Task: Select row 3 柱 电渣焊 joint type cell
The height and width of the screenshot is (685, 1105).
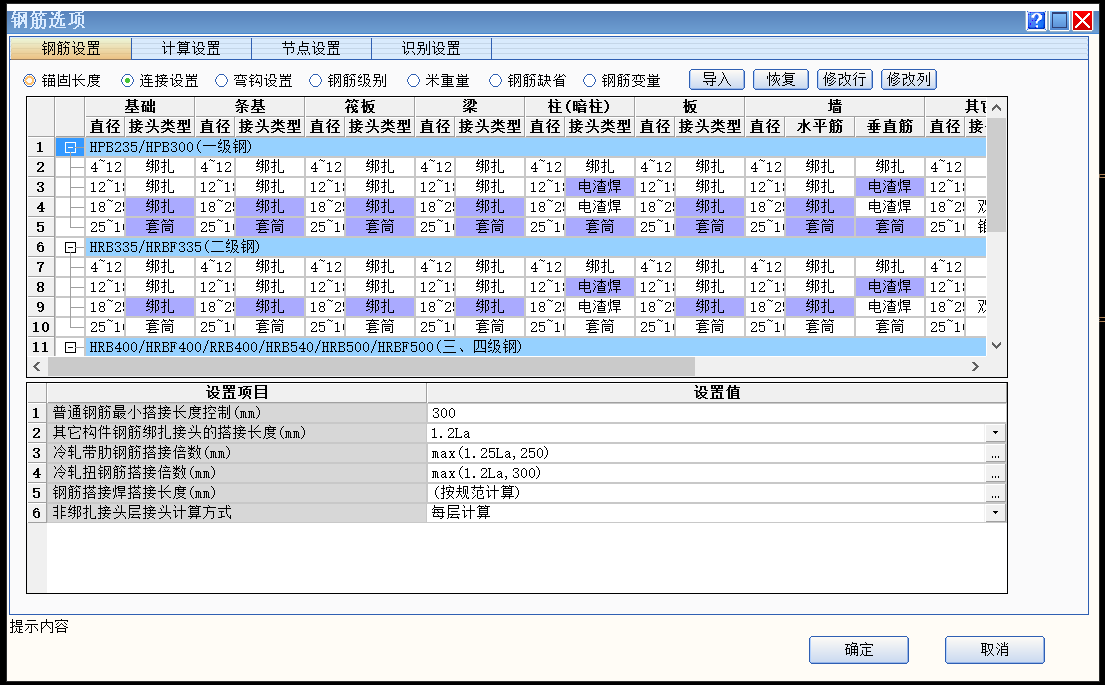Action: pyautogui.click(x=599, y=187)
